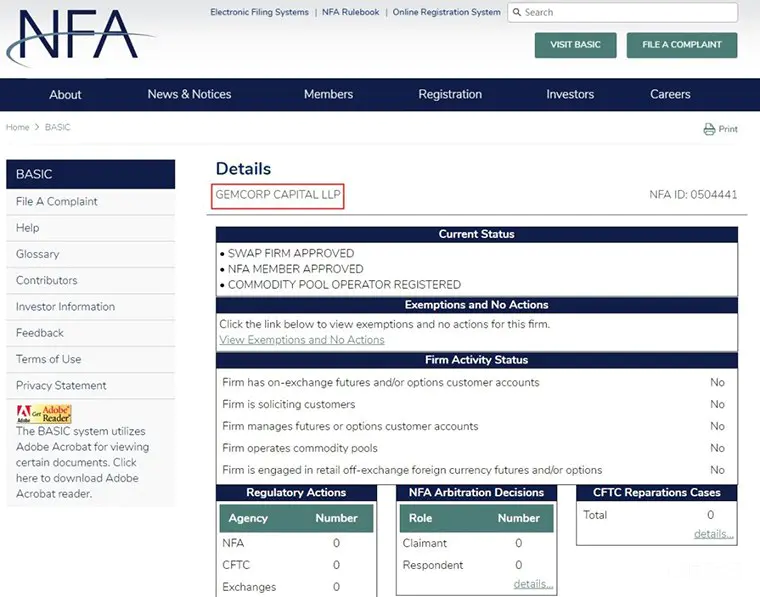The width and height of the screenshot is (760, 597).
Task: Click View Exemptions and No Actions link
Action: [301, 340]
